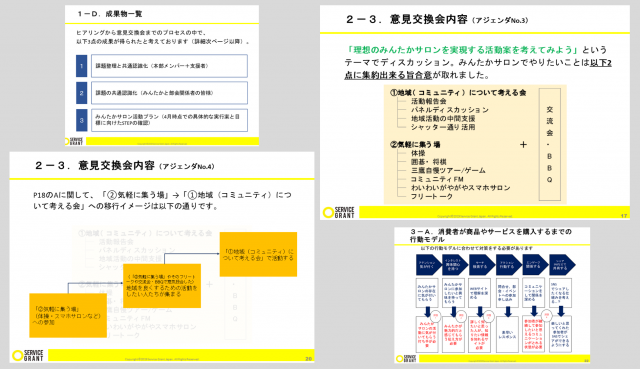
Task: Click orange box 「①地域(コミュニティ)」で活動する
Action: tap(258, 254)
